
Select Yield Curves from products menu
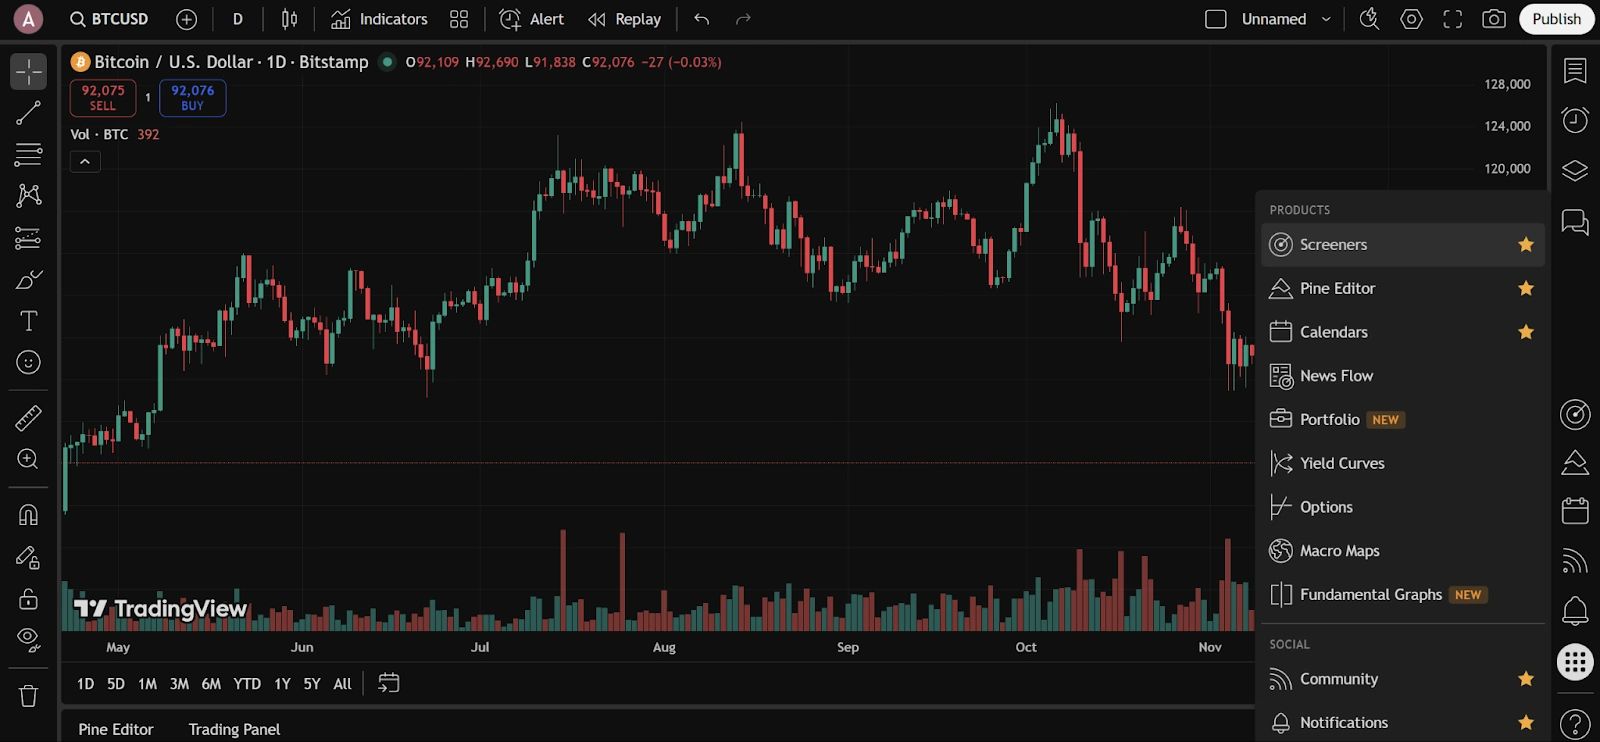(1341, 463)
